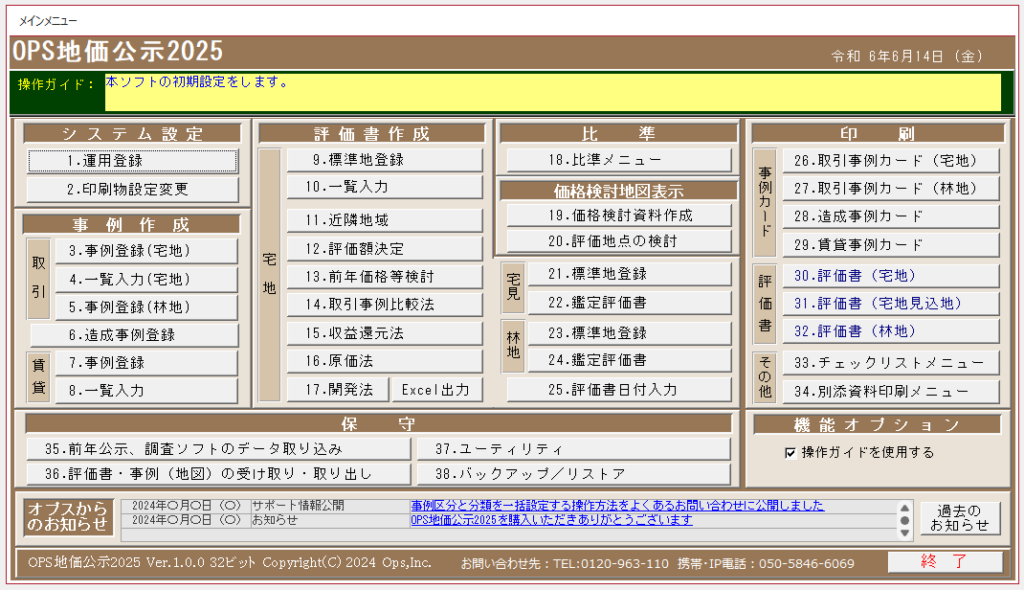Launch 14.取引事例比較法
Viewport: 1024px width, 590px height.
point(384,304)
